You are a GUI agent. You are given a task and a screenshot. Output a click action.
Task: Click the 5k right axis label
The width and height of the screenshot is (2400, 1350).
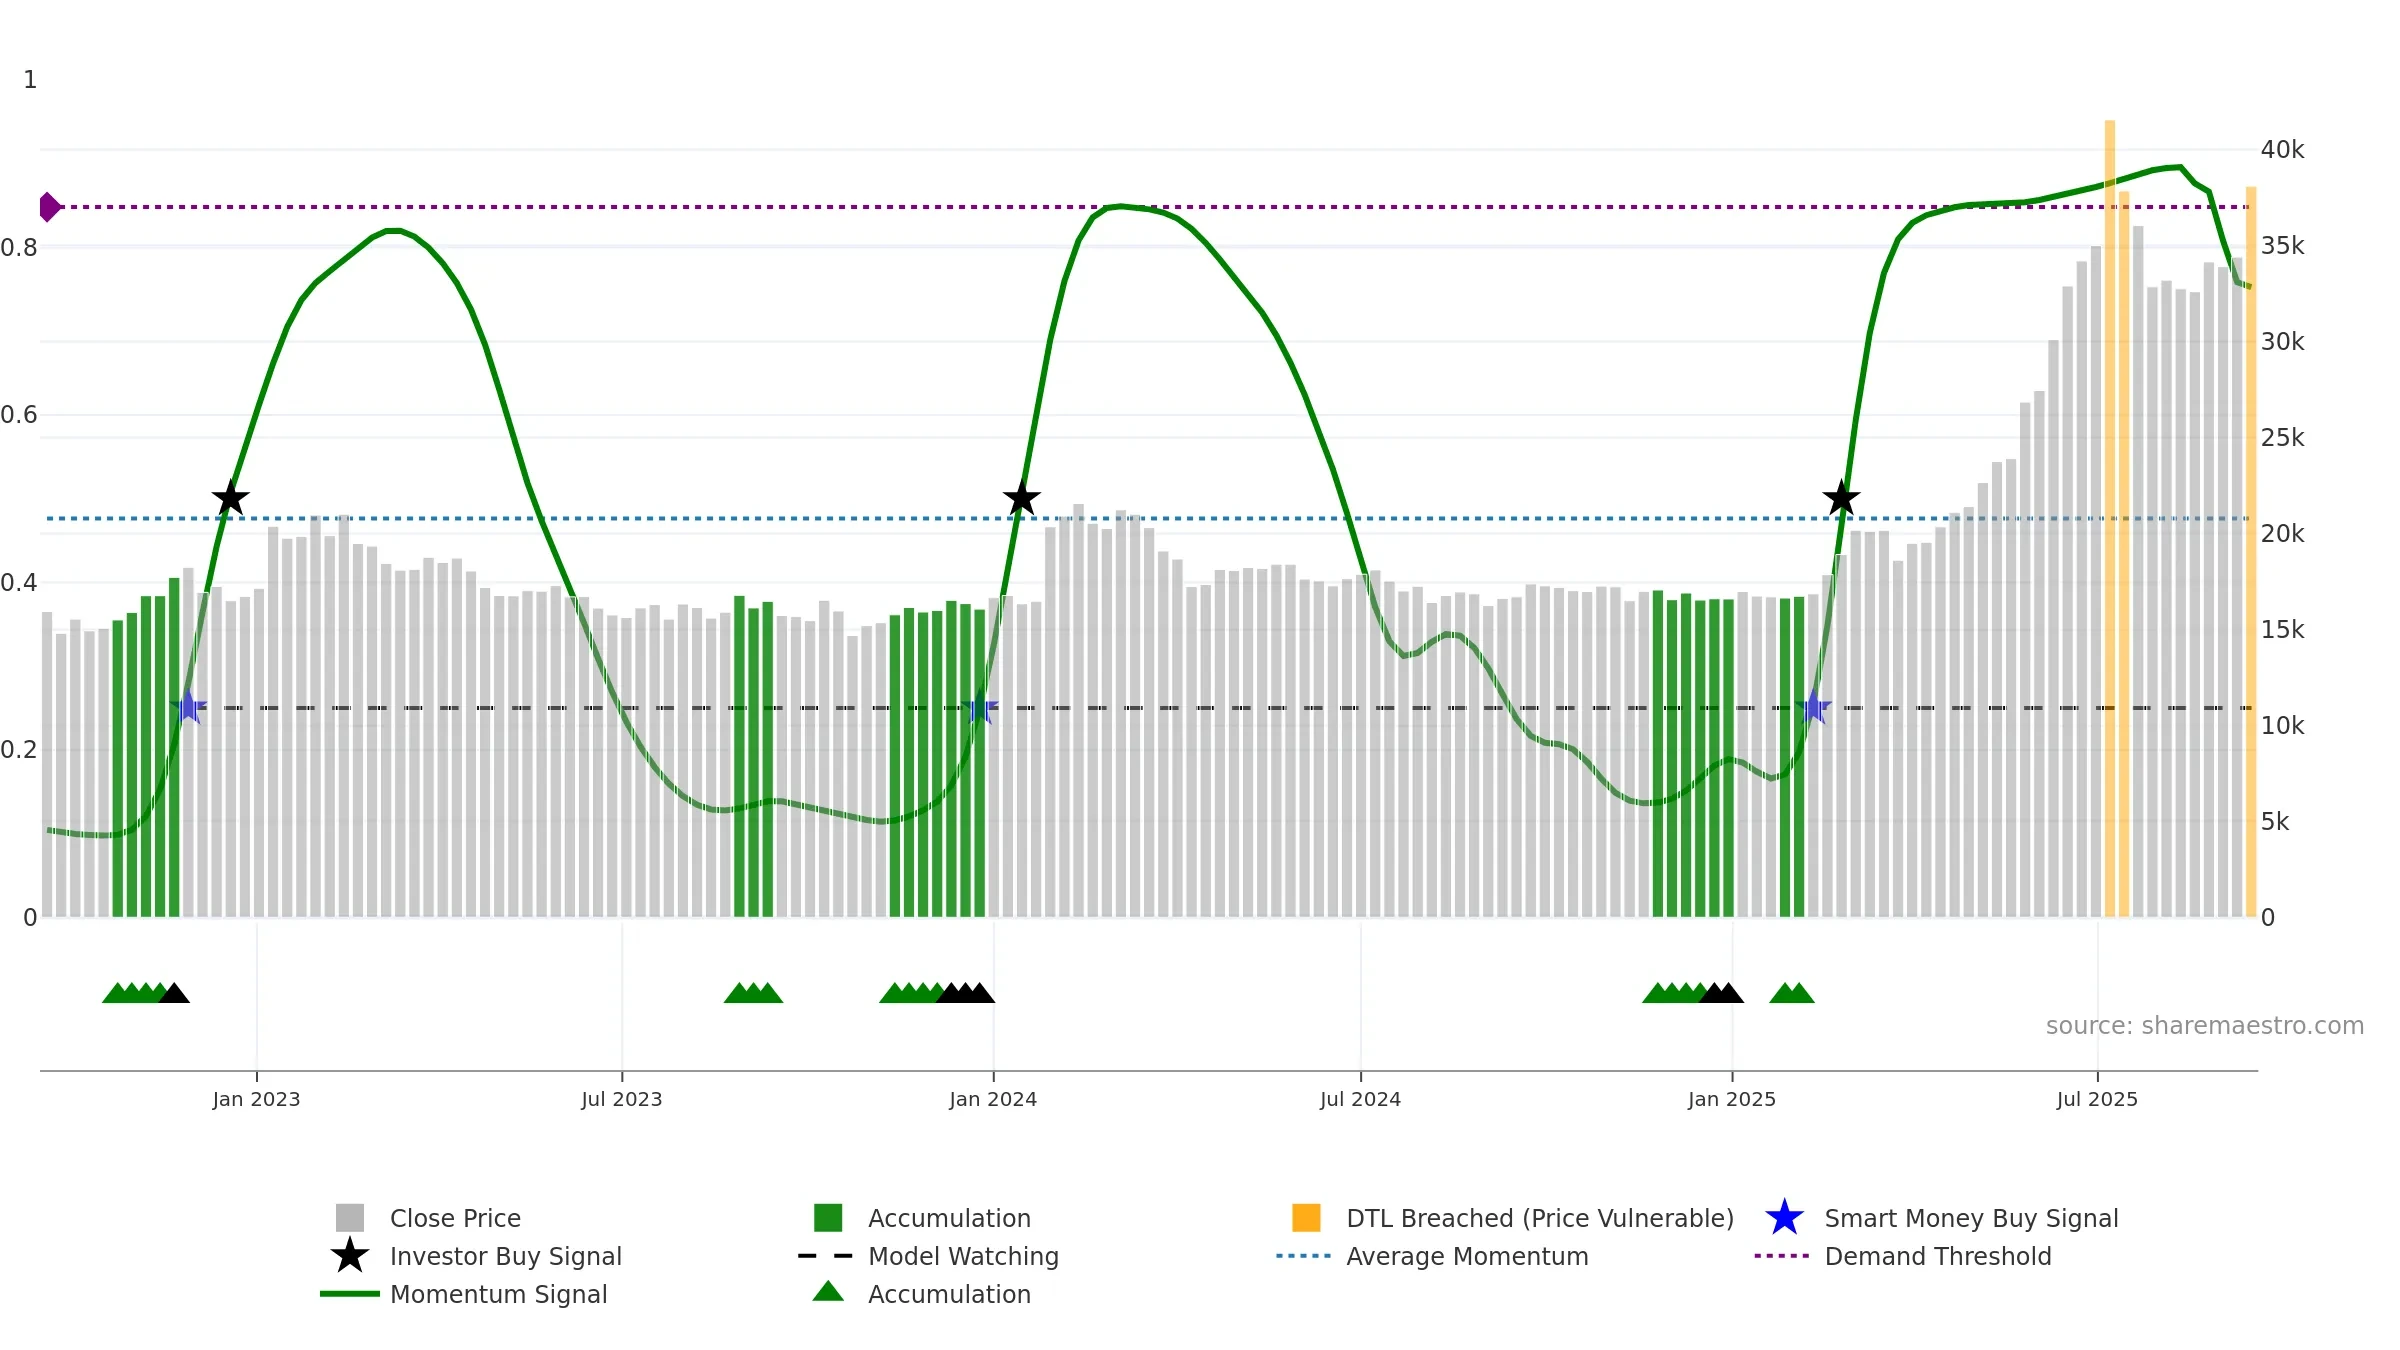[2275, 822]
